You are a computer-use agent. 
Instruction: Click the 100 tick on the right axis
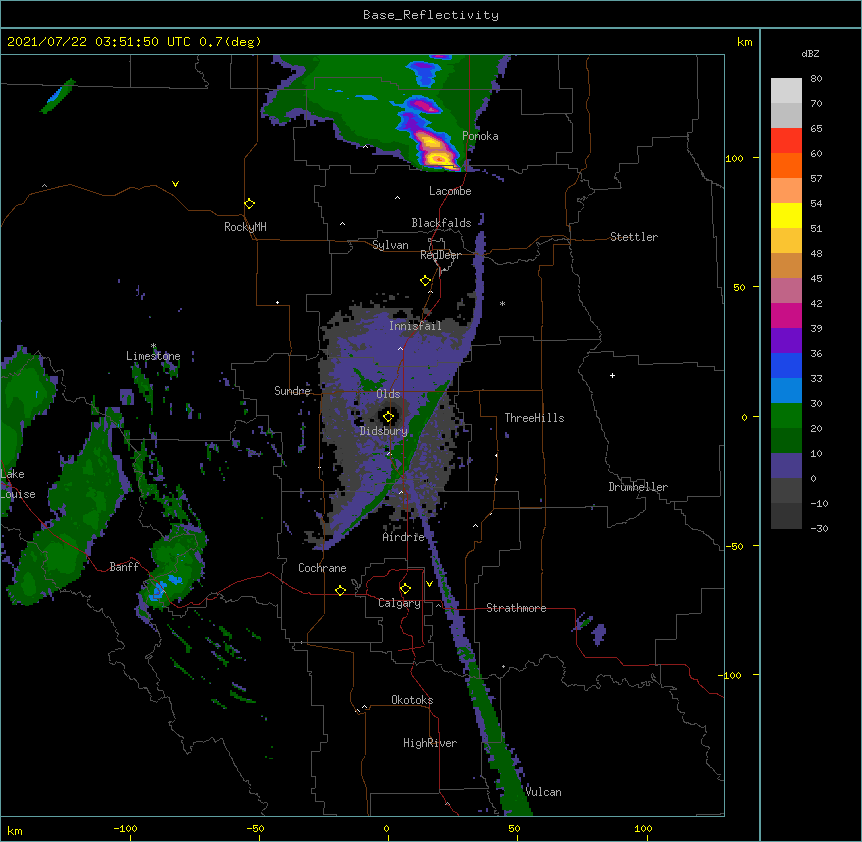[x=734, y=159]
